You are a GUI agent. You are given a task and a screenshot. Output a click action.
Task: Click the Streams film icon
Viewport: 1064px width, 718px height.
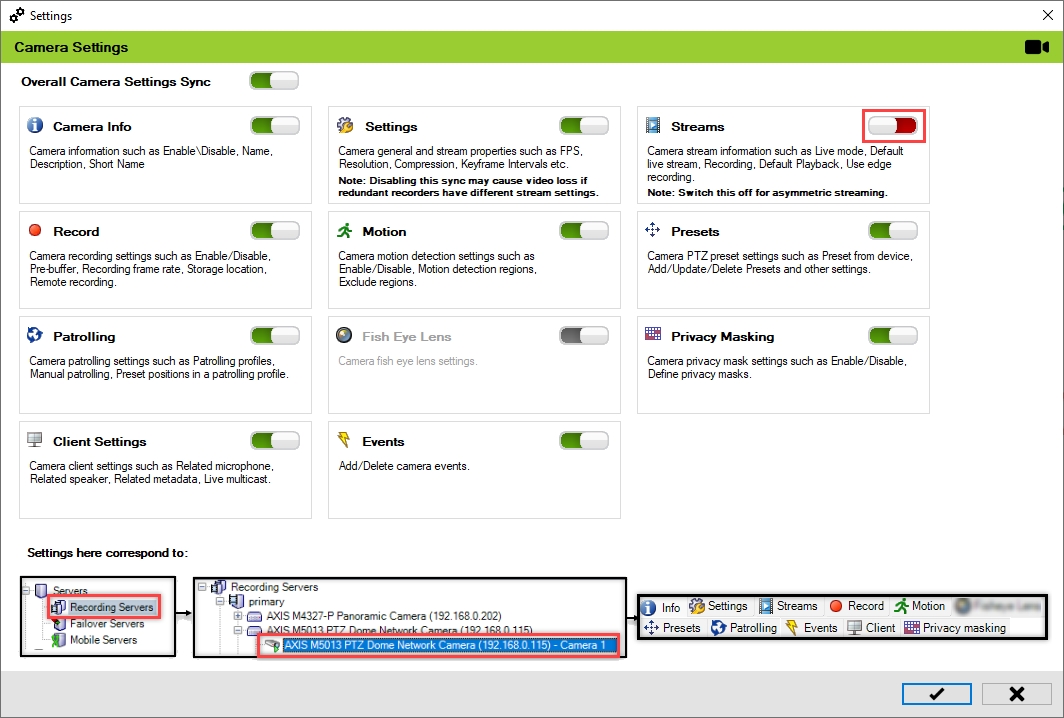654,126
